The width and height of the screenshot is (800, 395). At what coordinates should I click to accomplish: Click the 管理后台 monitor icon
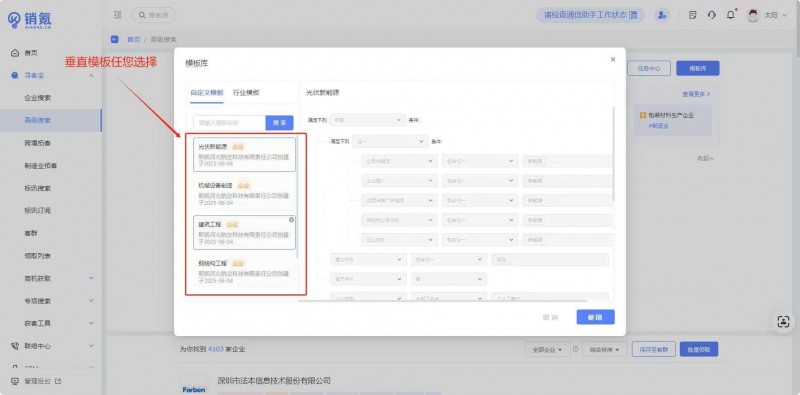click(x=15, y=381)
